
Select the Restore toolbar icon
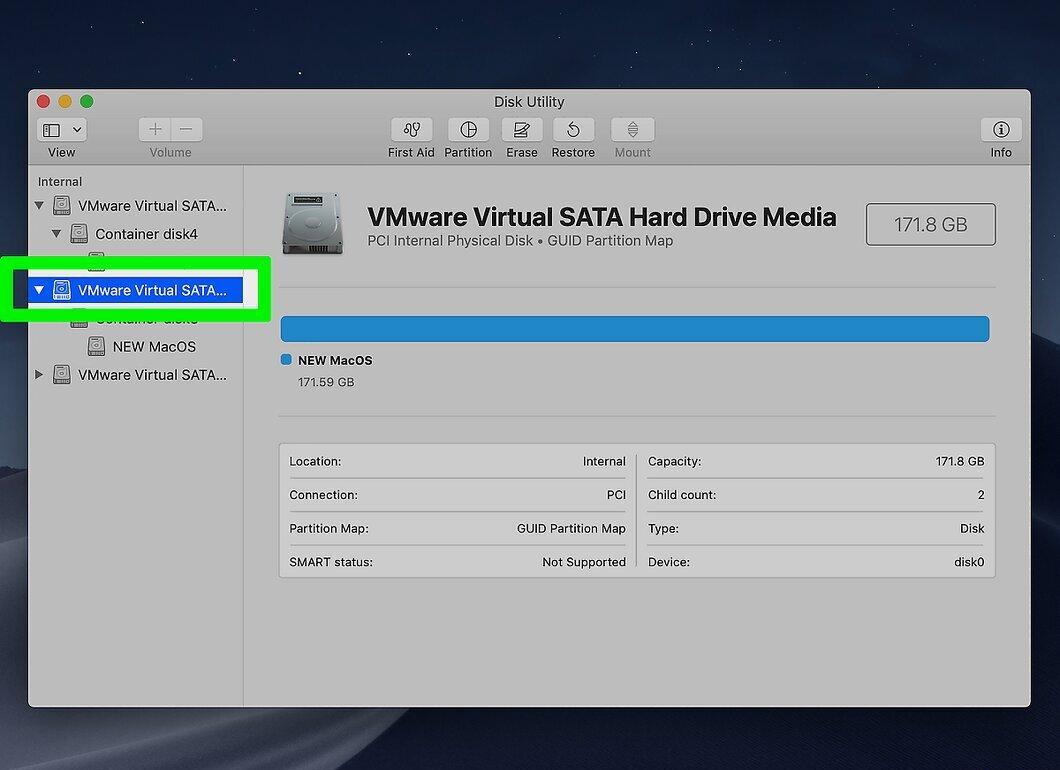(573, 129)
